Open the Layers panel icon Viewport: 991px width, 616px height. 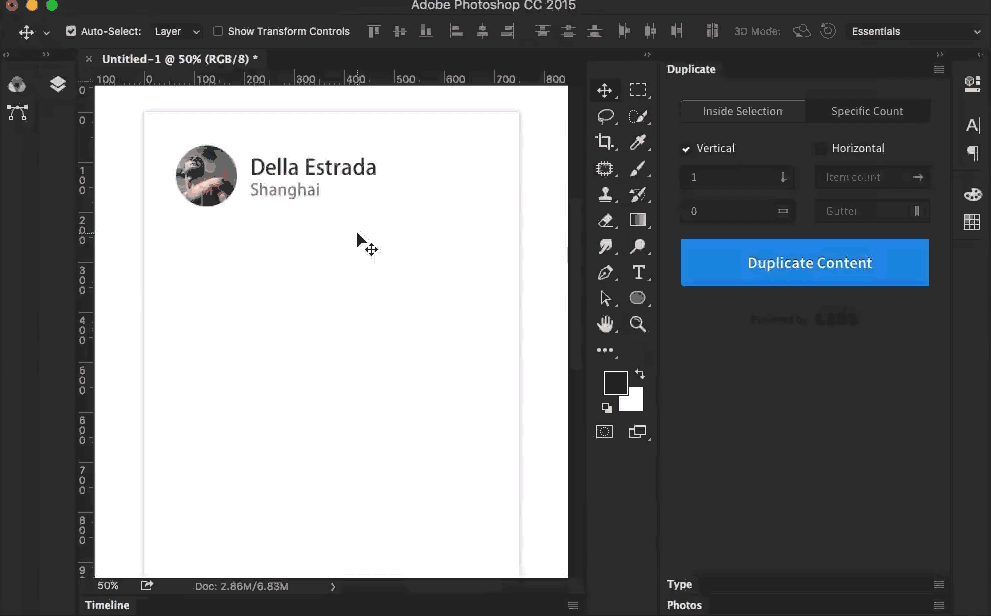pyautogui.click(x=58, y=85)
